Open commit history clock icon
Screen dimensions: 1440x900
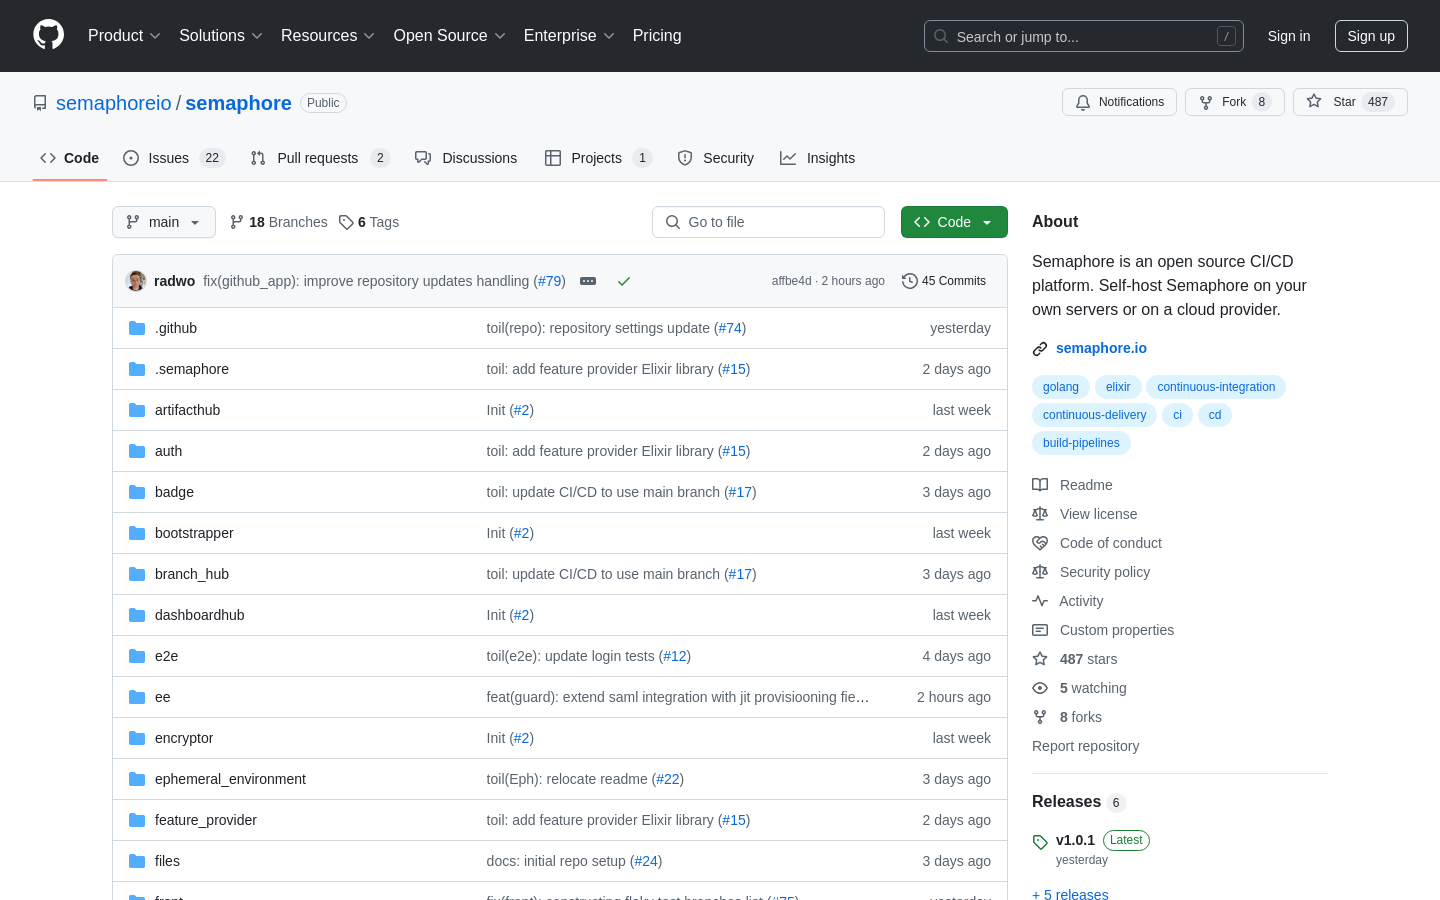click(x=910, y=281)
